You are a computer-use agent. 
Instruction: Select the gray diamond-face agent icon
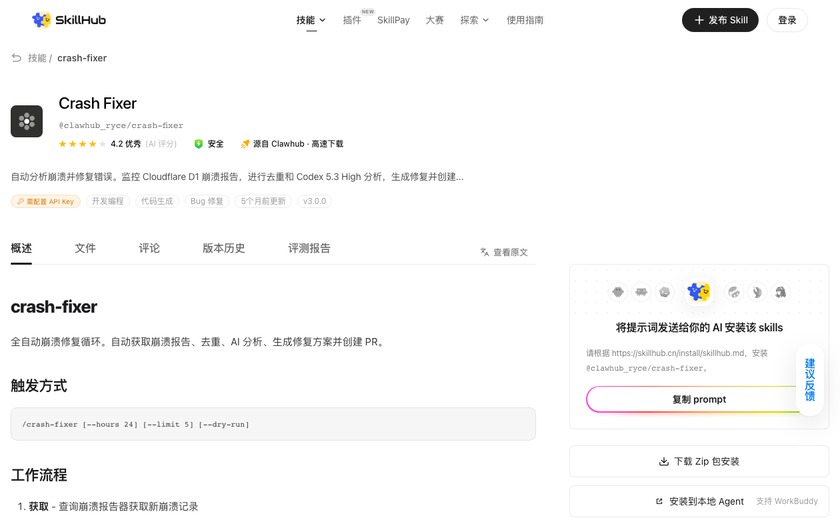pos(618,292)
